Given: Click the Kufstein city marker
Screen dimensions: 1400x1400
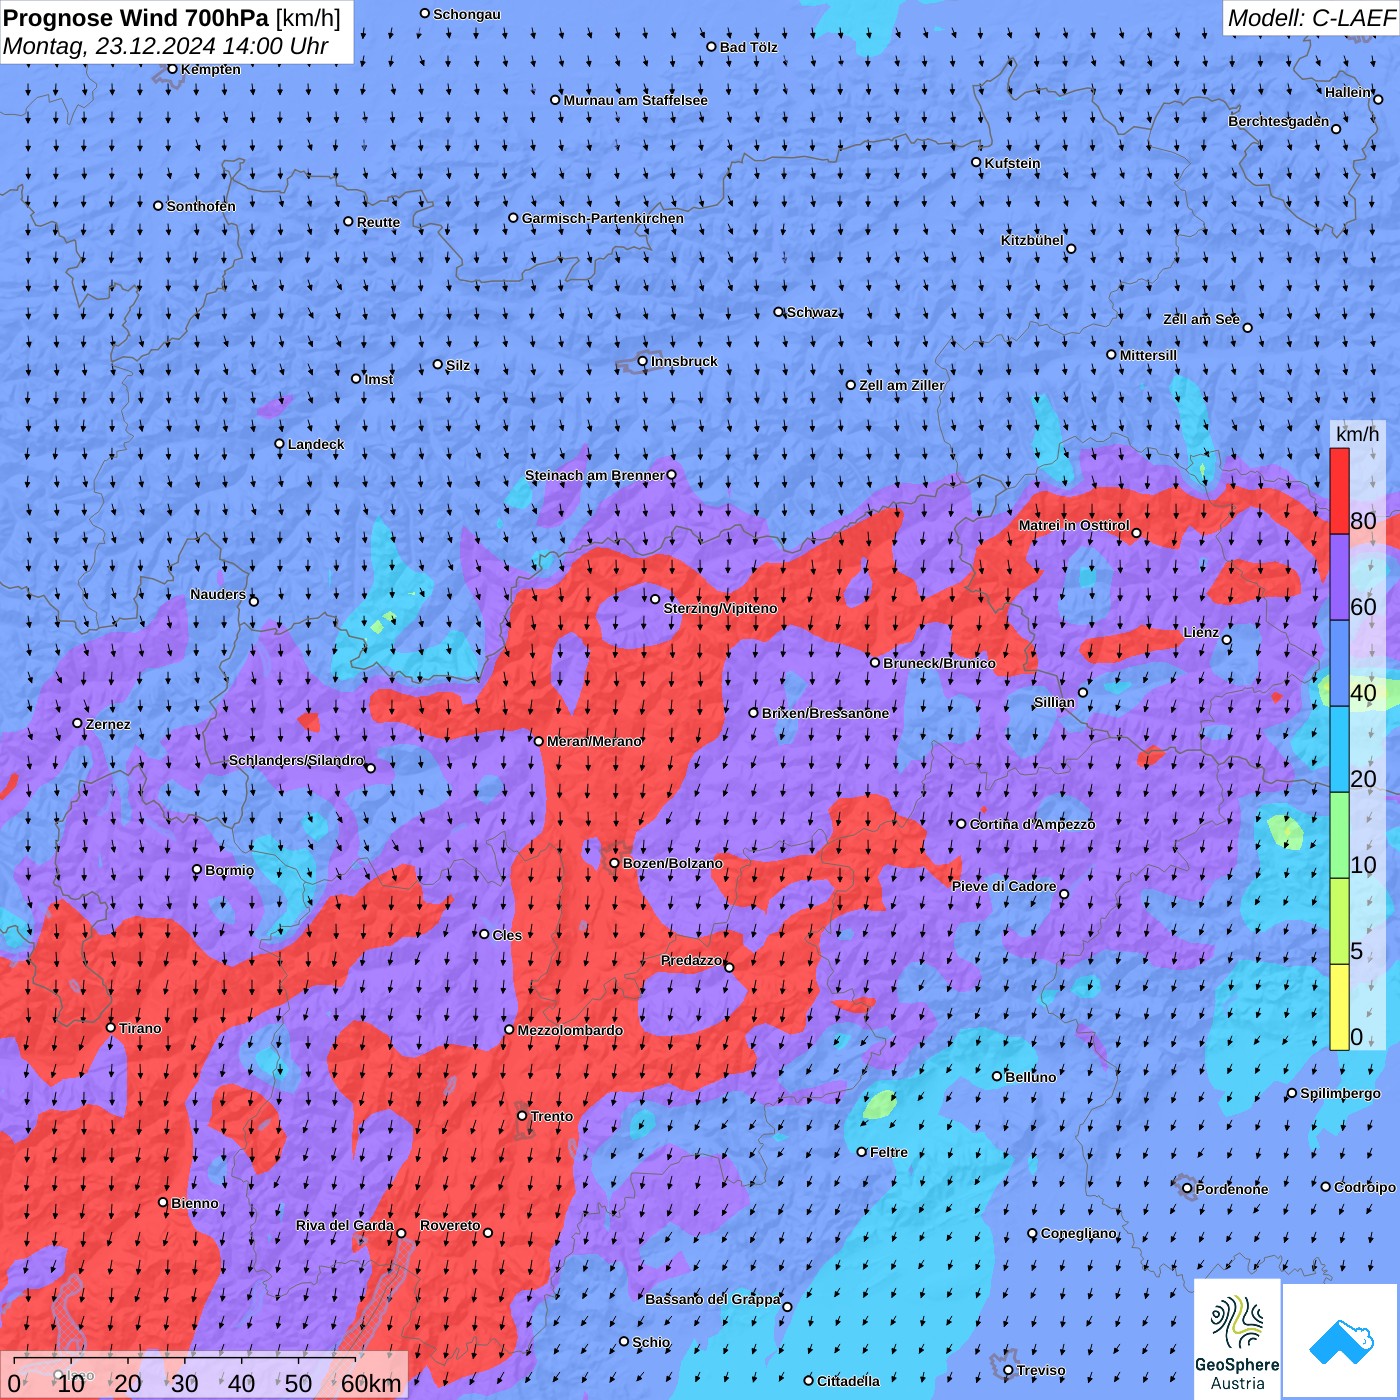Looking at the screenshot, I should coord(977,162).
